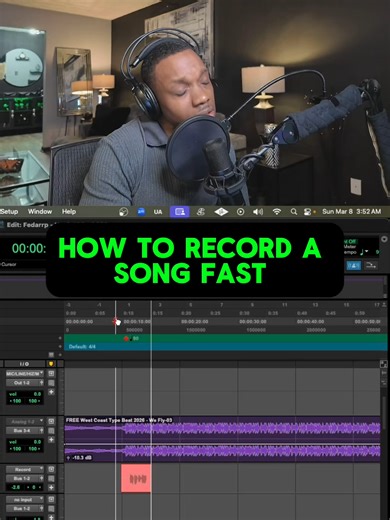Click the plus icon beside -2.6 value
This screenshot has width=390, height=520.
pos(51,487)
